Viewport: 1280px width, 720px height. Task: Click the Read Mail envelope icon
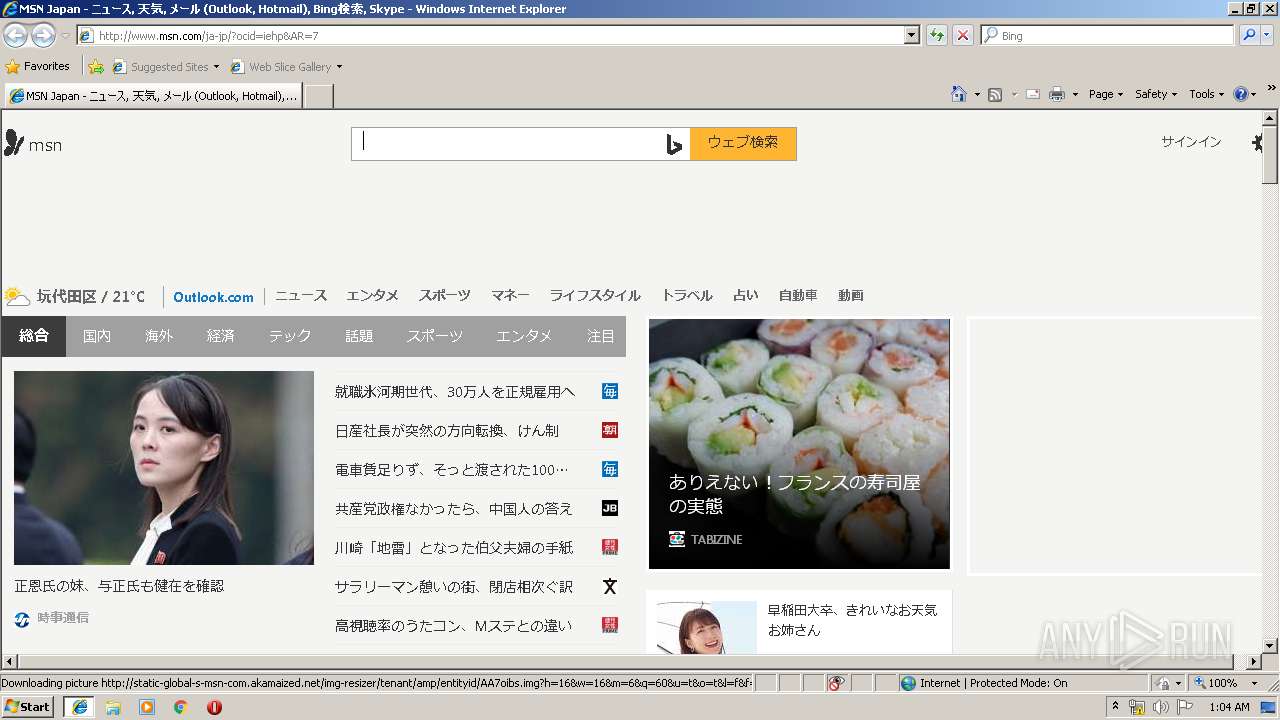(1033, 94)
